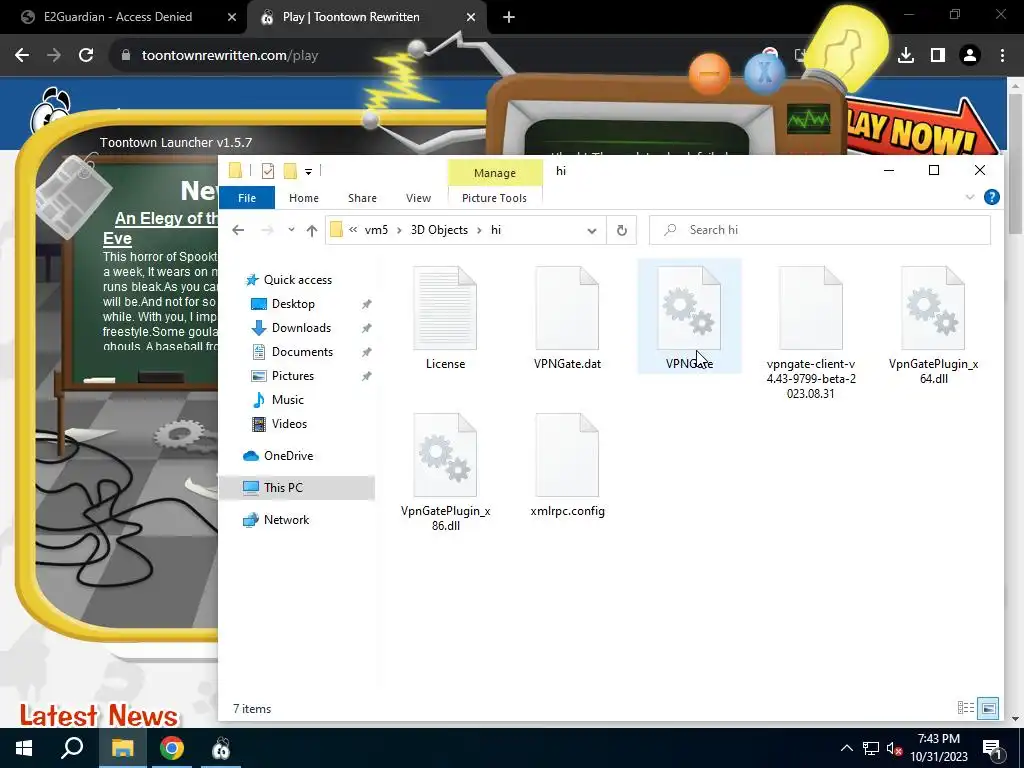This screenshot has height=768, width=1024.
Task: Switch to large icons view layout
Action: [989, 708]
